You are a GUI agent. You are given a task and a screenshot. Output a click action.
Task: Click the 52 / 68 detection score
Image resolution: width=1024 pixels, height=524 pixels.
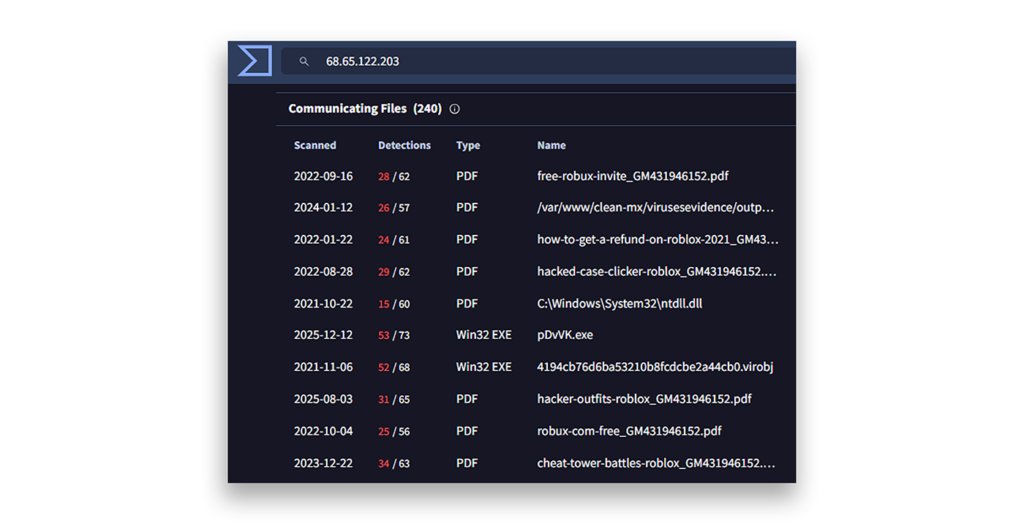pos(394,367)
